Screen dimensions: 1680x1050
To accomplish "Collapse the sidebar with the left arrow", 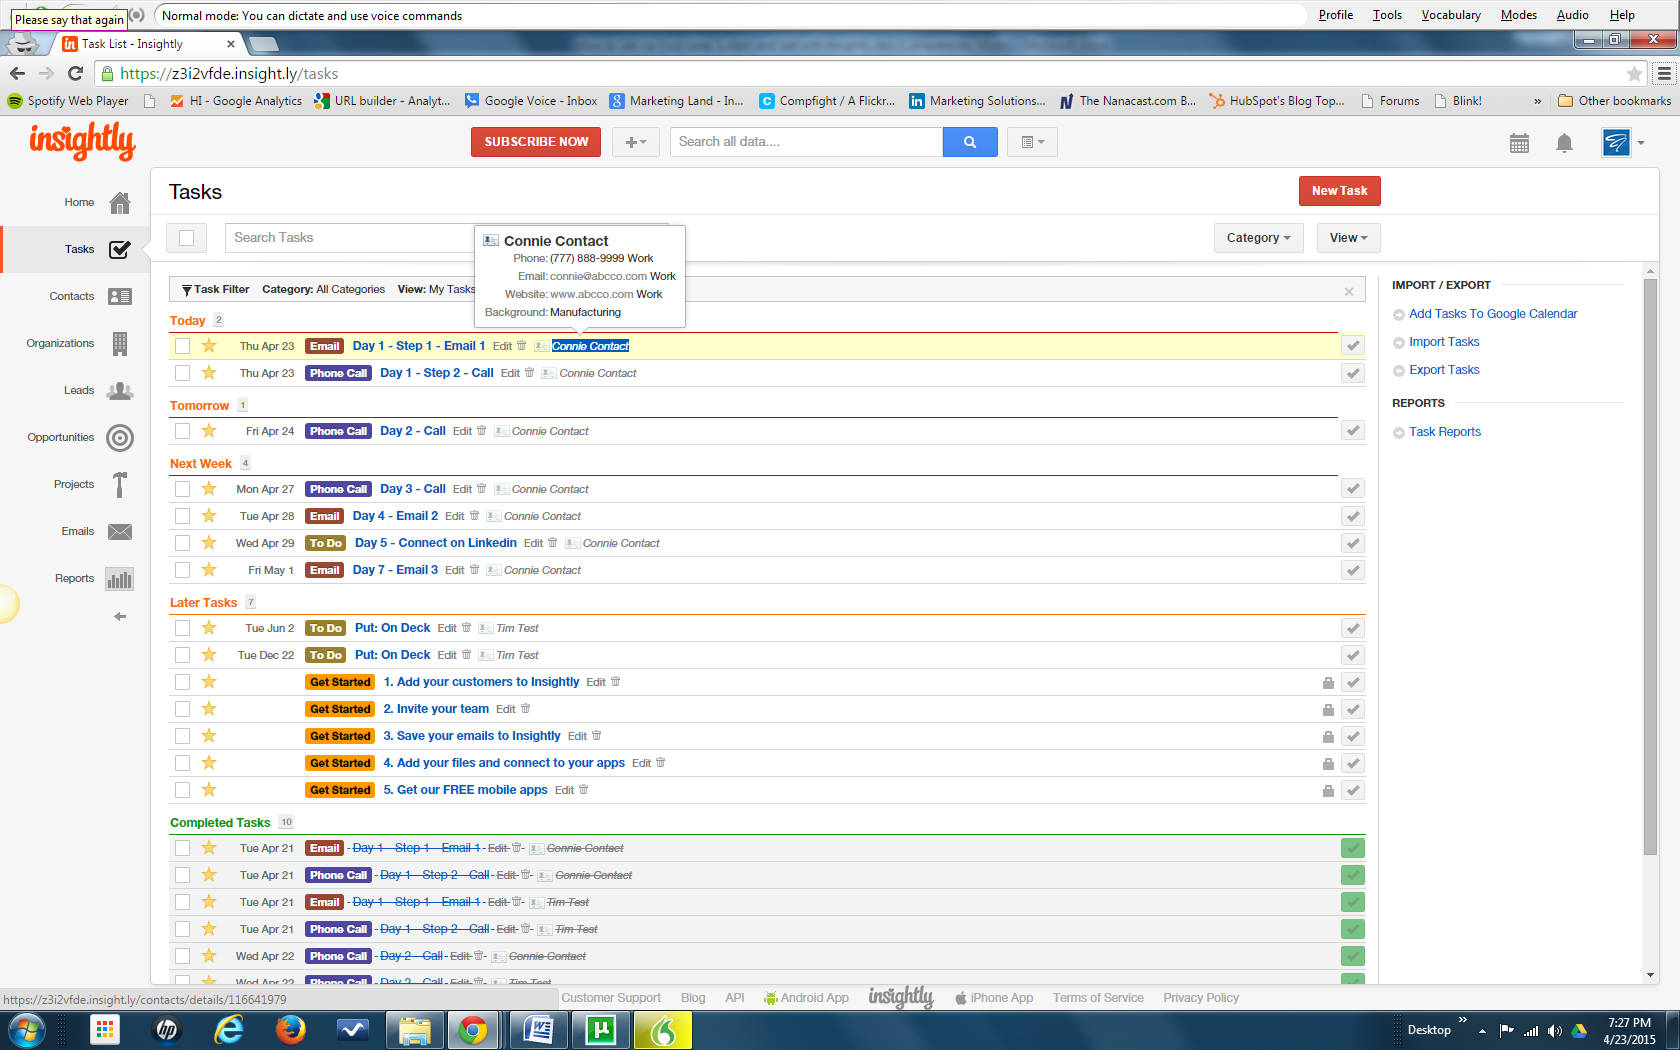I will coord(120,617).
